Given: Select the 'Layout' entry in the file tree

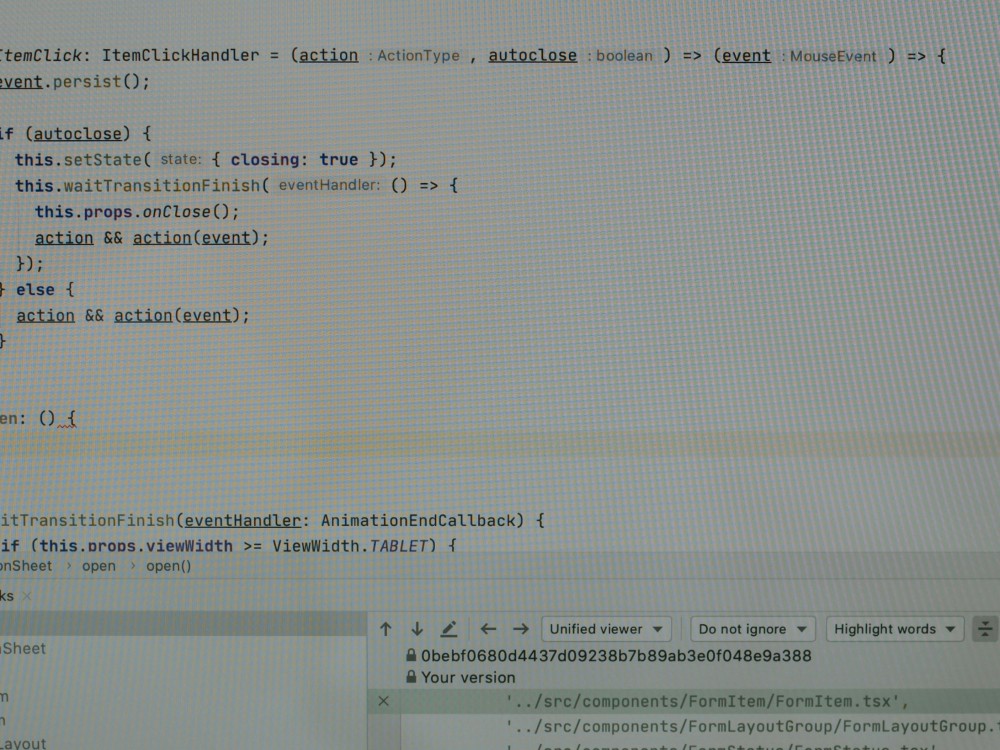Looking at the screenshot, I should coord(23,743).
